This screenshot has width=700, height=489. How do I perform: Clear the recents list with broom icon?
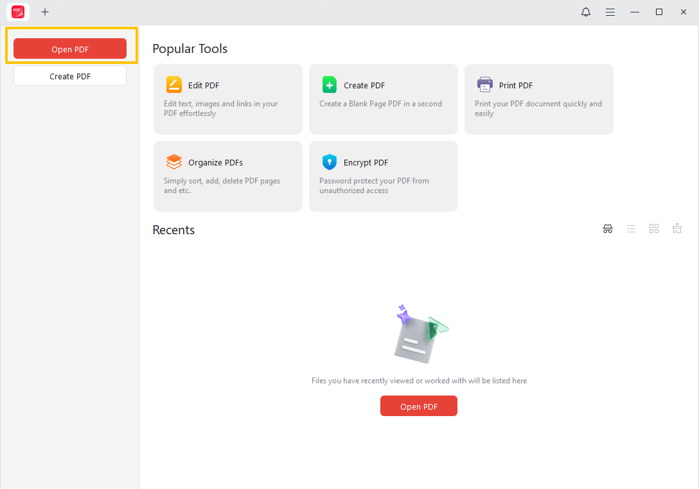click(x=677, y=229)
